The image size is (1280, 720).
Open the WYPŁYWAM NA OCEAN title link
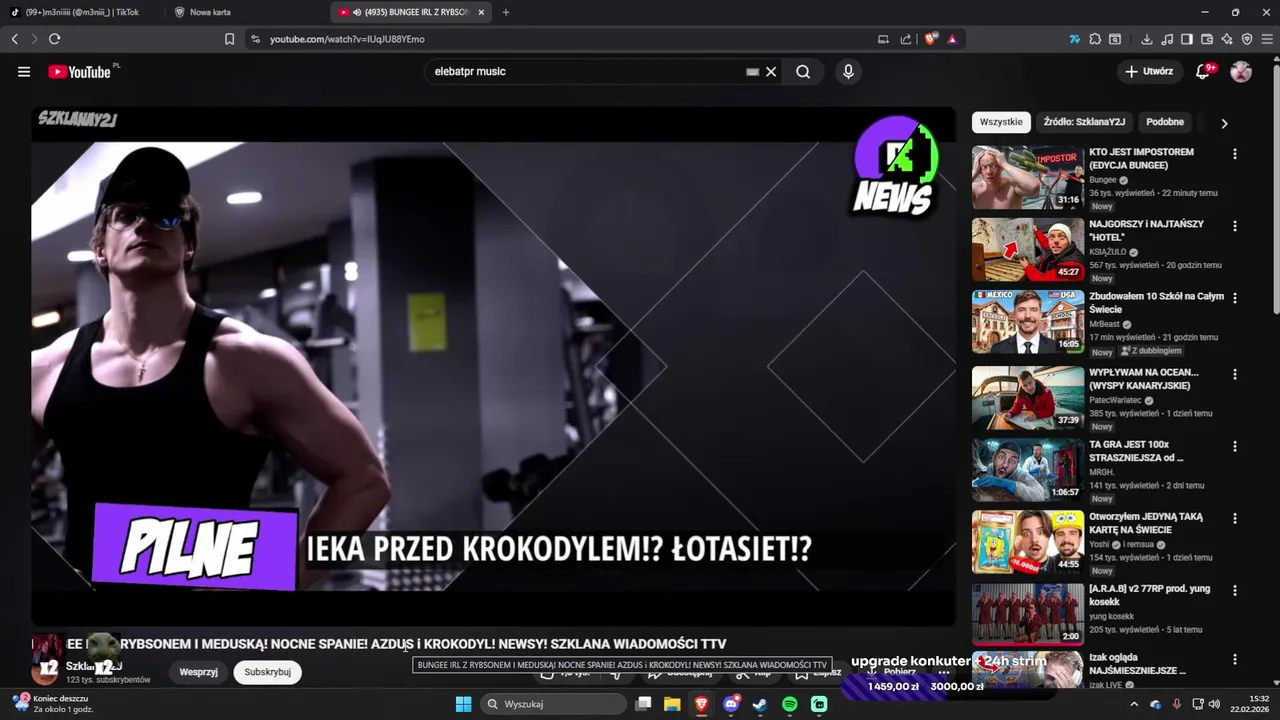[1144, 379]
